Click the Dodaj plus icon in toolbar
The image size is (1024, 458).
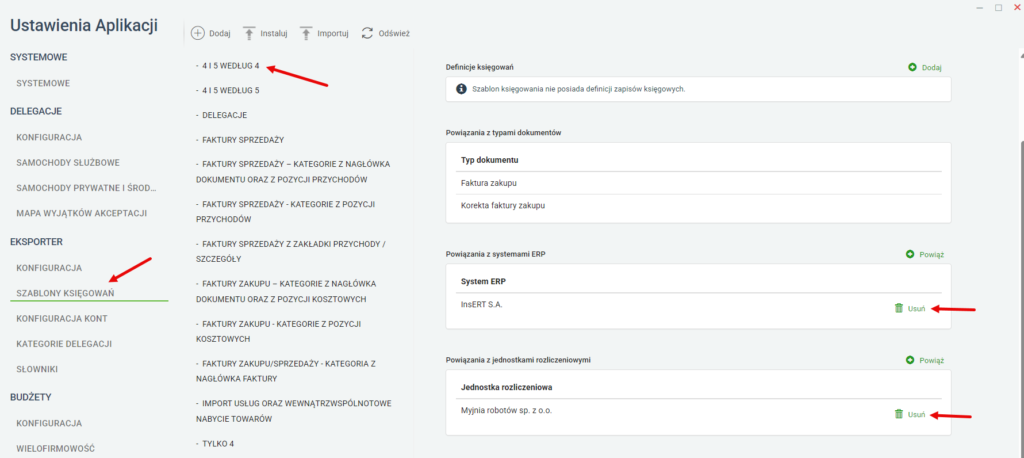[x=197, y=33]
